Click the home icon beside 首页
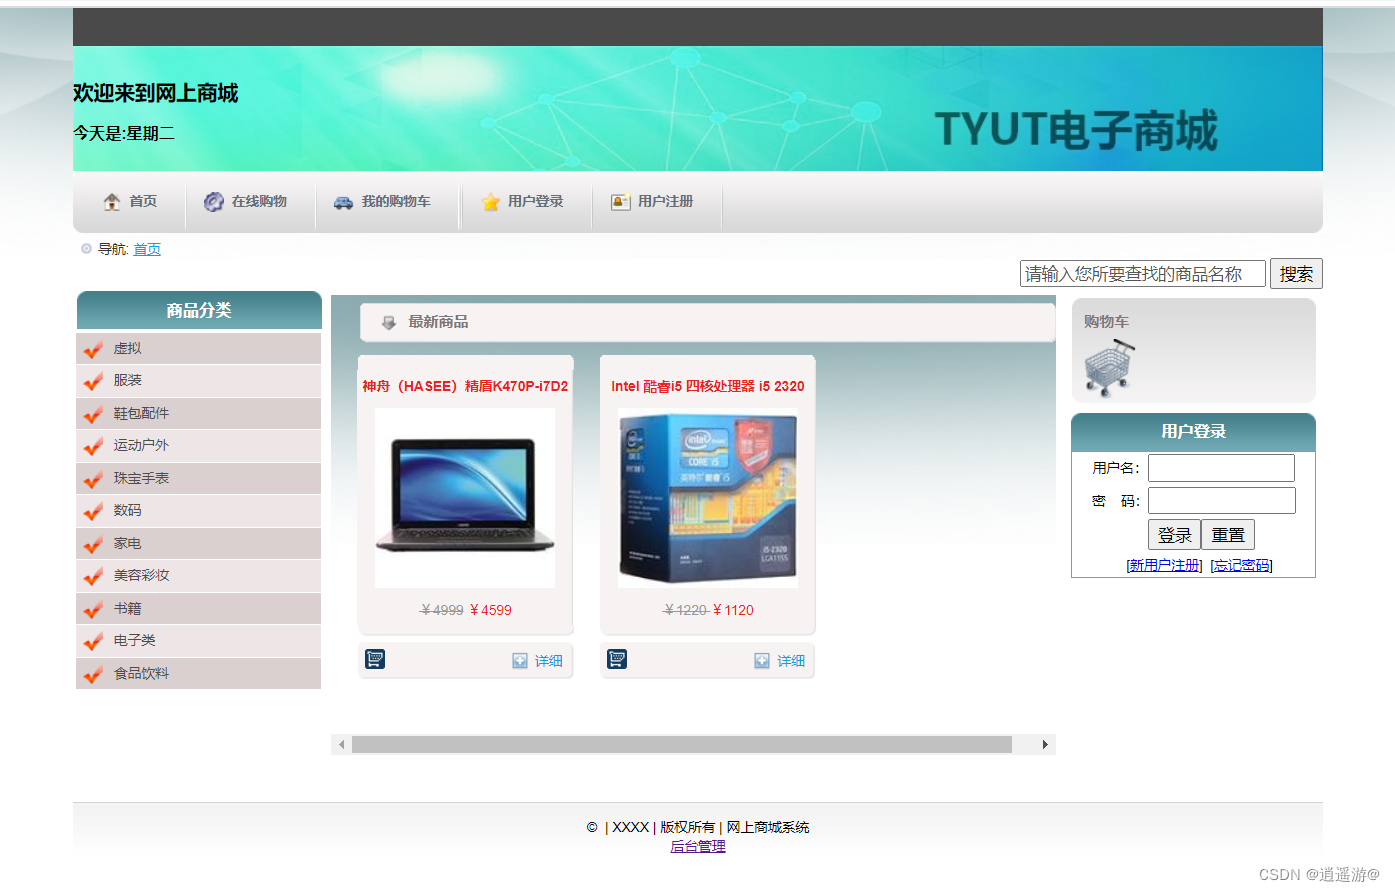The image size is (1395, 892). [112, 202]
